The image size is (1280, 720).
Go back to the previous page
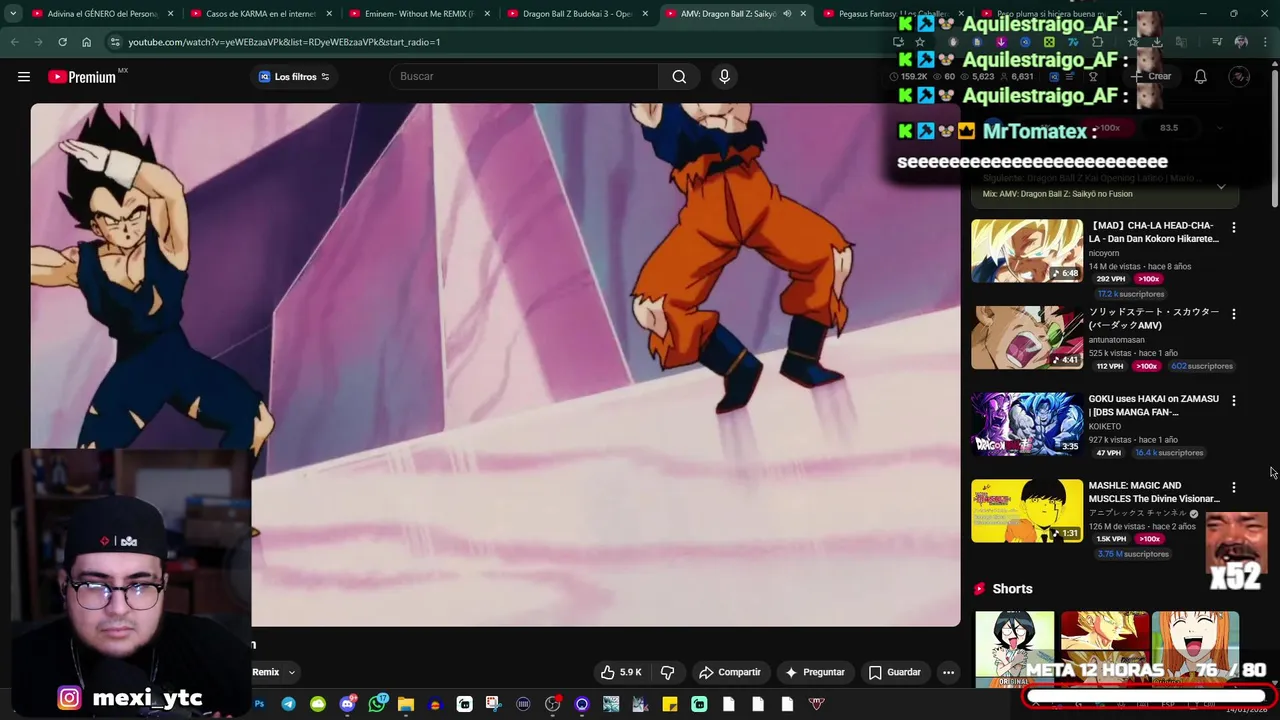click(15, 42)
